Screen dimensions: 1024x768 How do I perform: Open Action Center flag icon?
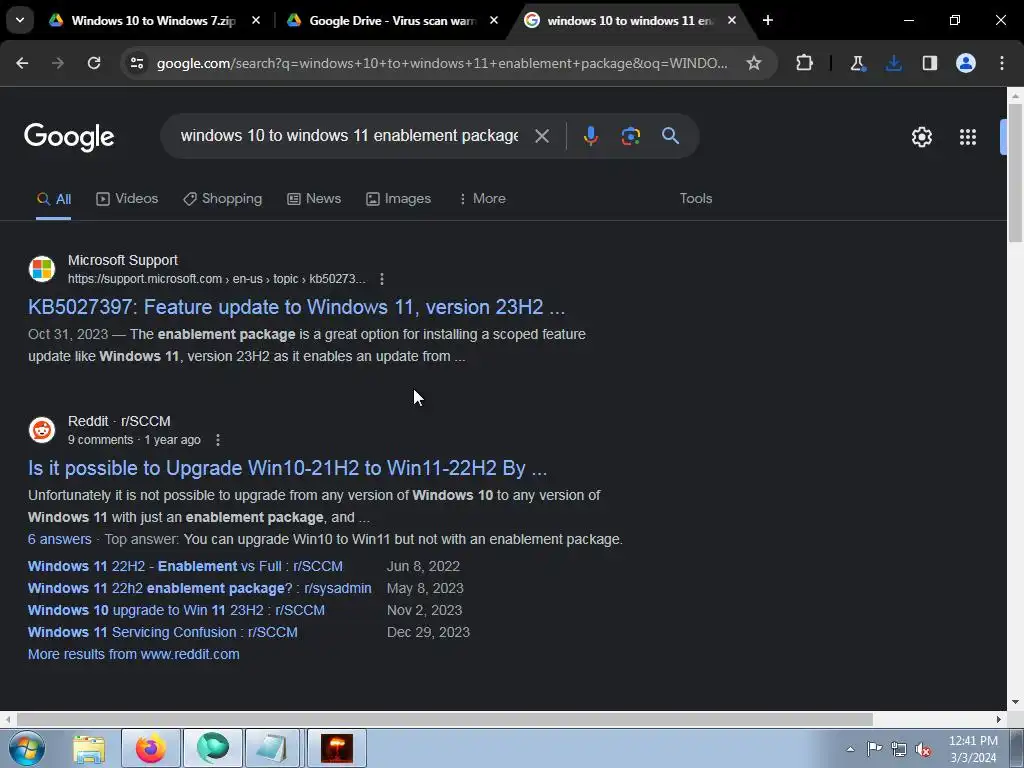[x=874, y=749]
